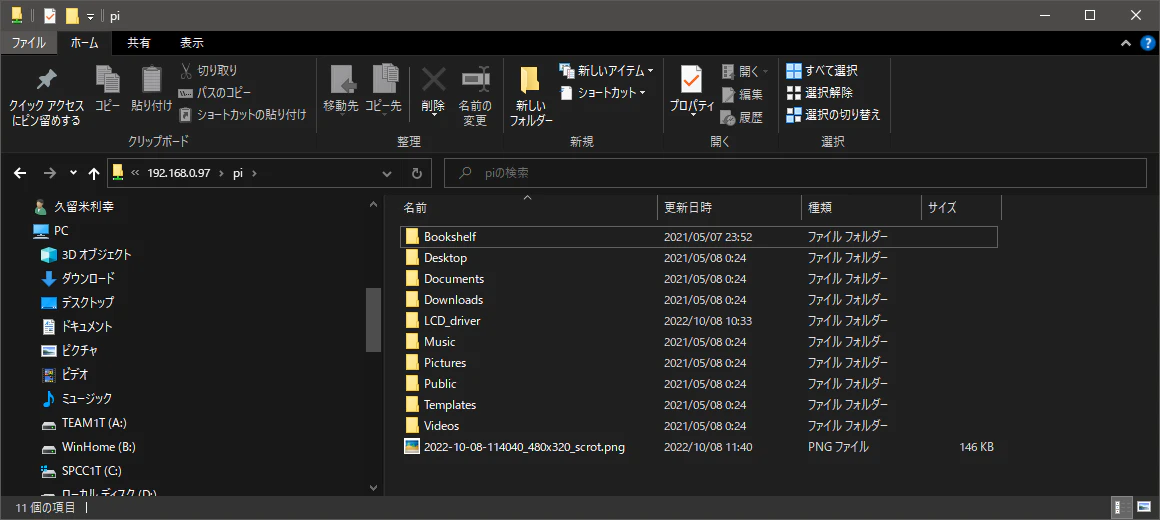This screenshot has width=1160, height=520.
Task: Click 192.168.0.97 in address bar
Action: point(179,173)
